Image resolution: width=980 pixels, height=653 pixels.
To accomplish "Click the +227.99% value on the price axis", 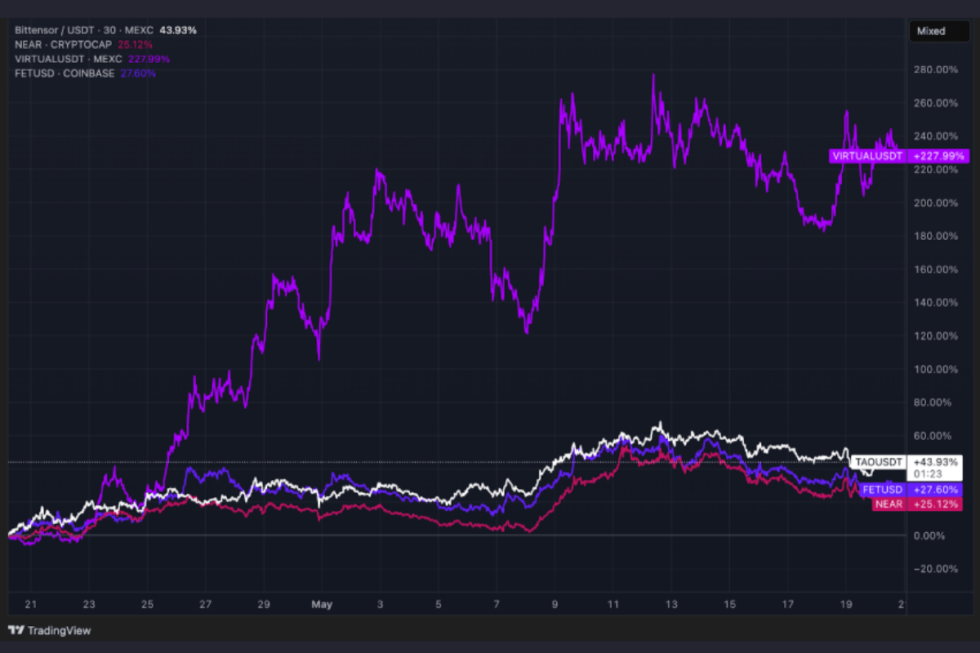I will 938,156.
